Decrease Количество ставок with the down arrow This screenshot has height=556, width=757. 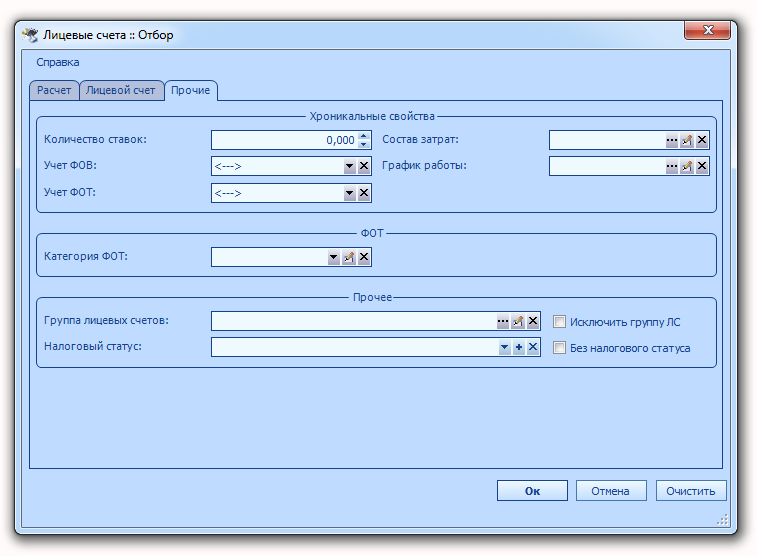[x=364, y=144]
